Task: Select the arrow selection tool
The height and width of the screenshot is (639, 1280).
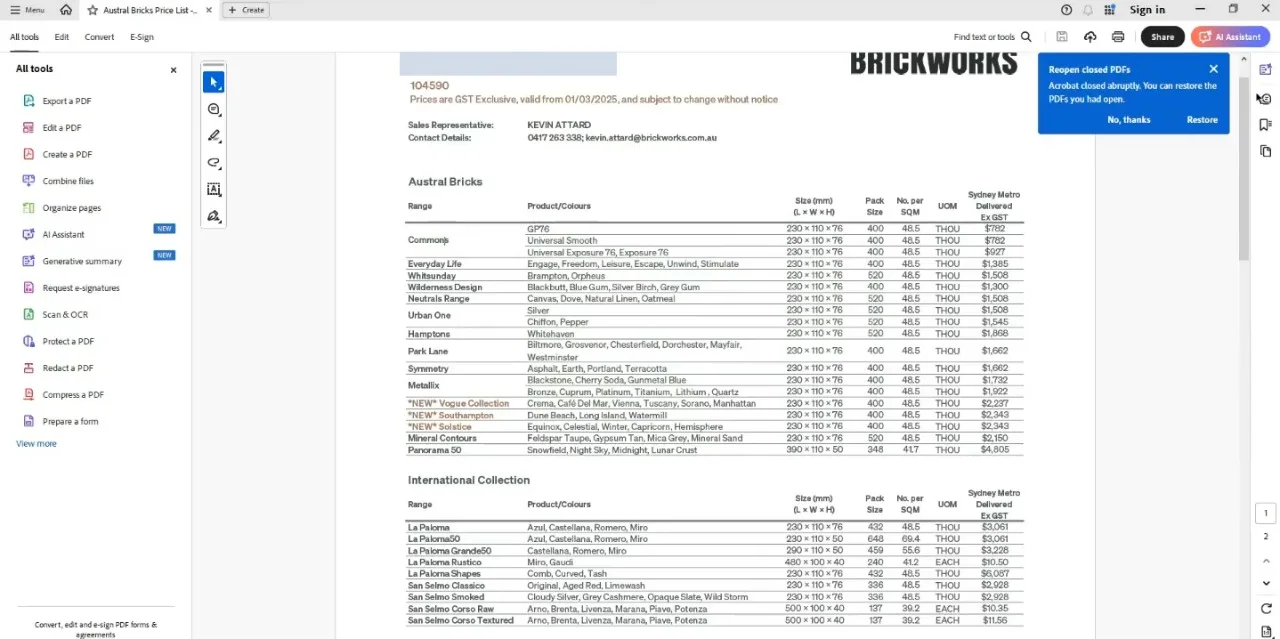Action: click(x=213, y=82)
